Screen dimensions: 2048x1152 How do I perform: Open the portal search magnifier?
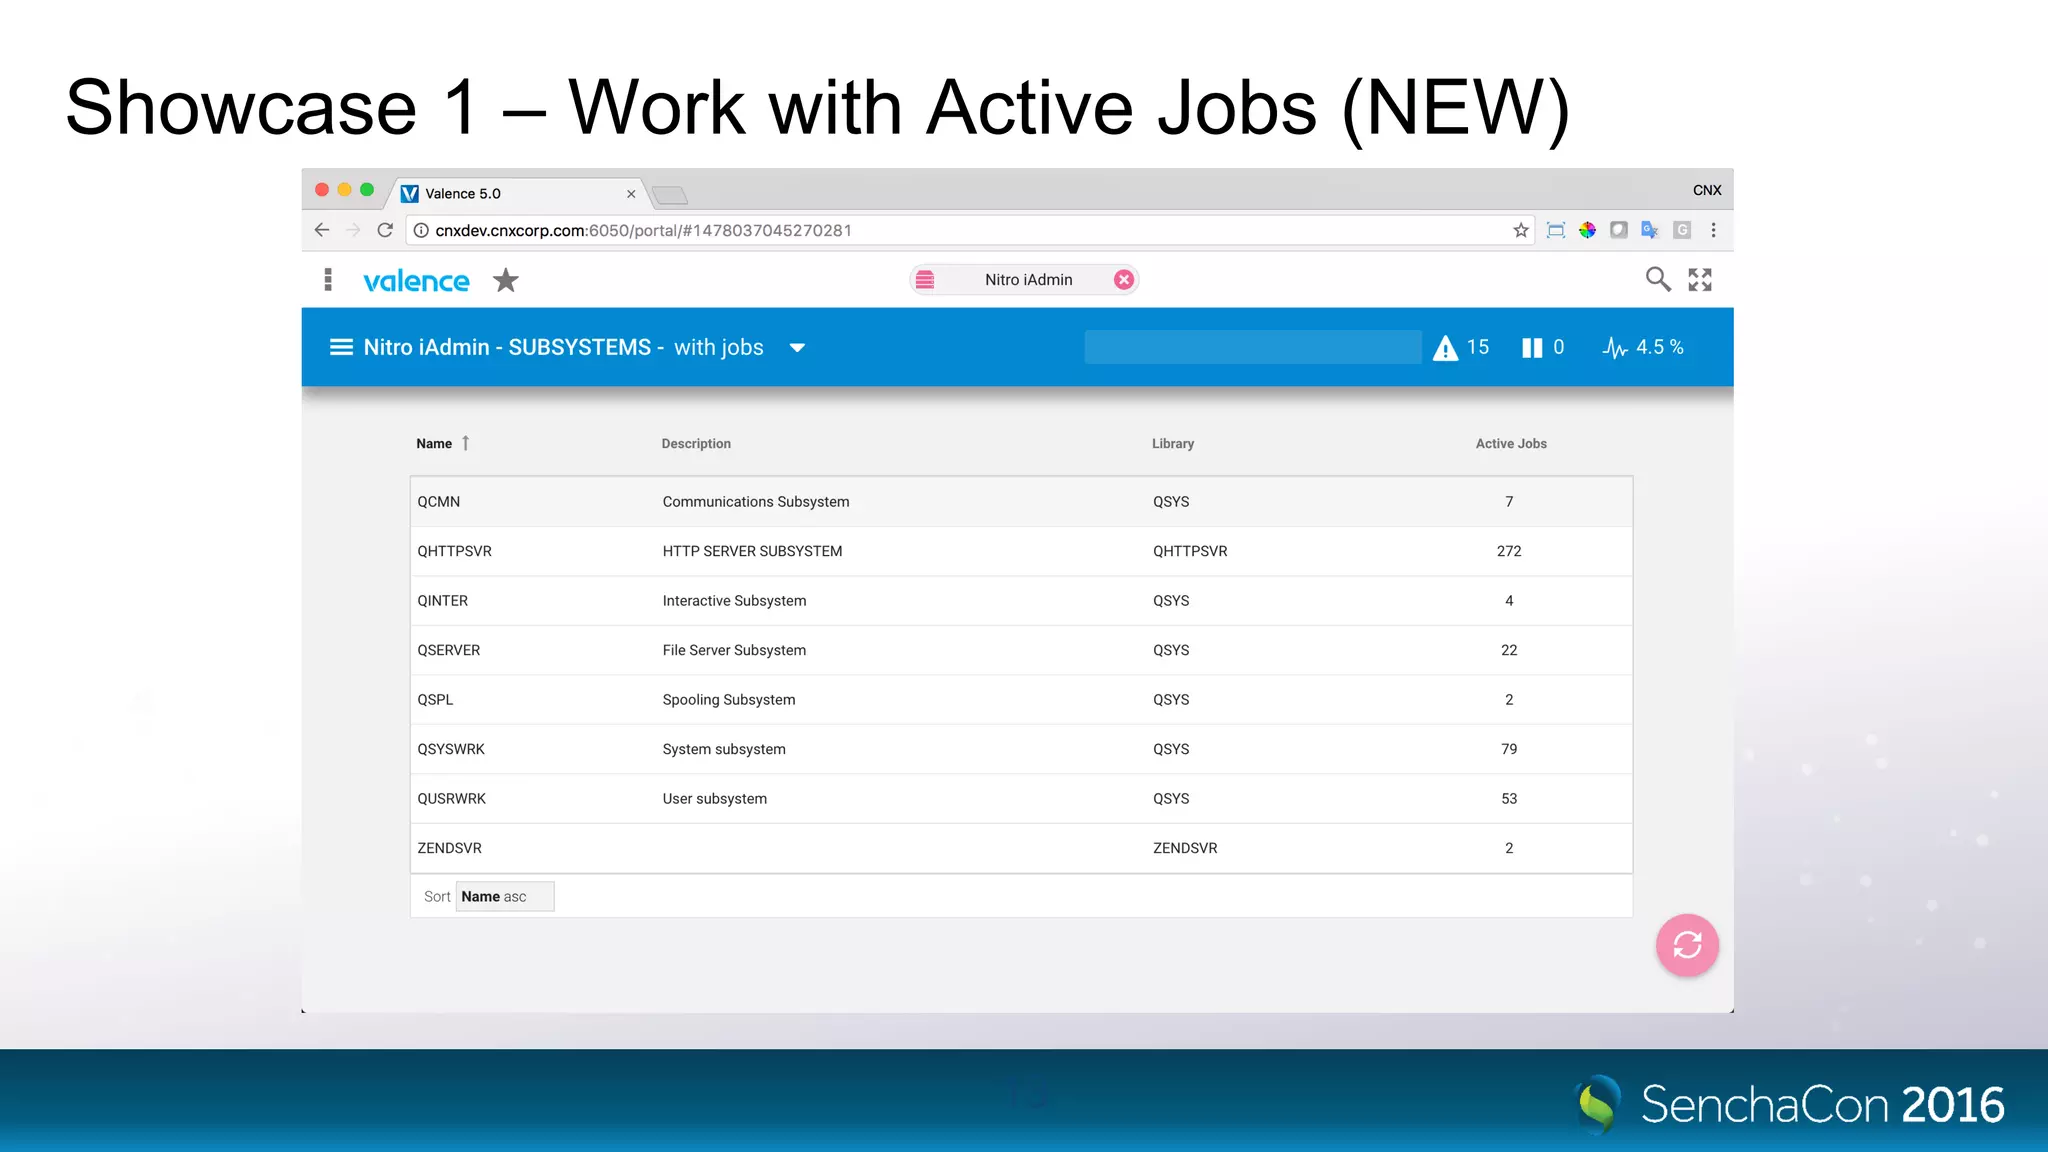[x=1658, y=279]
